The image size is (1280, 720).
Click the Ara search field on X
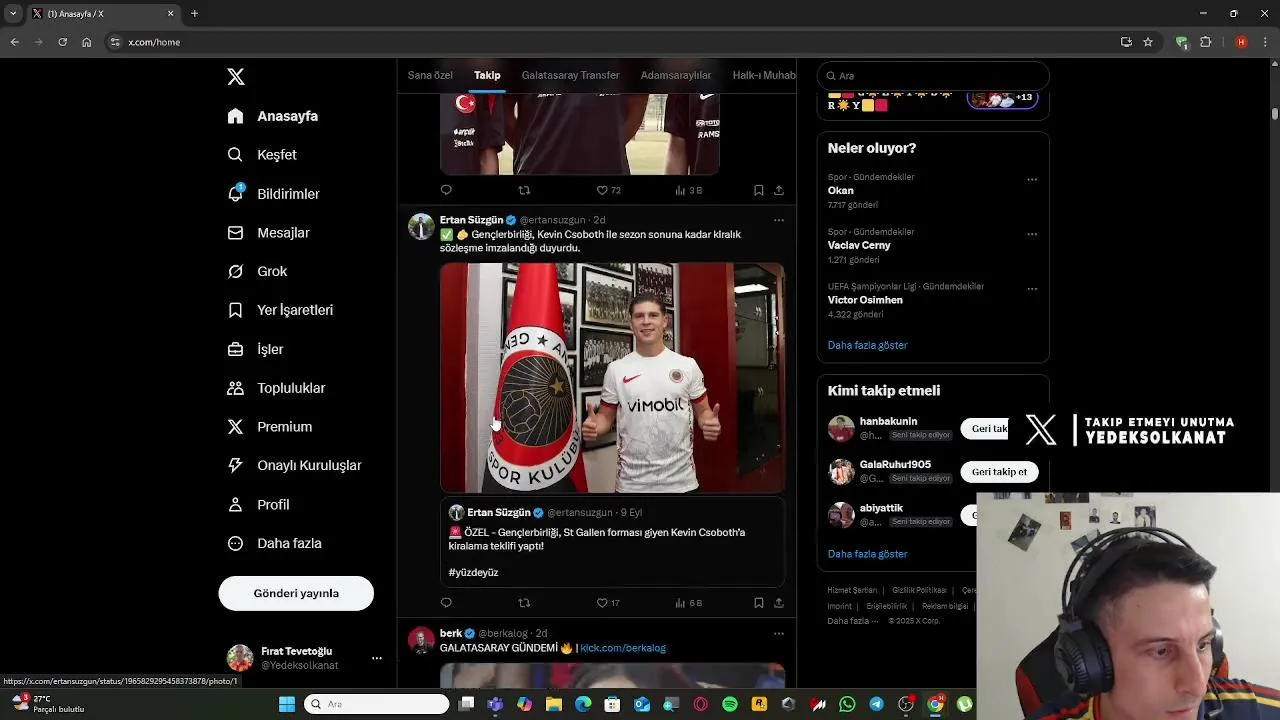(933, 76)
